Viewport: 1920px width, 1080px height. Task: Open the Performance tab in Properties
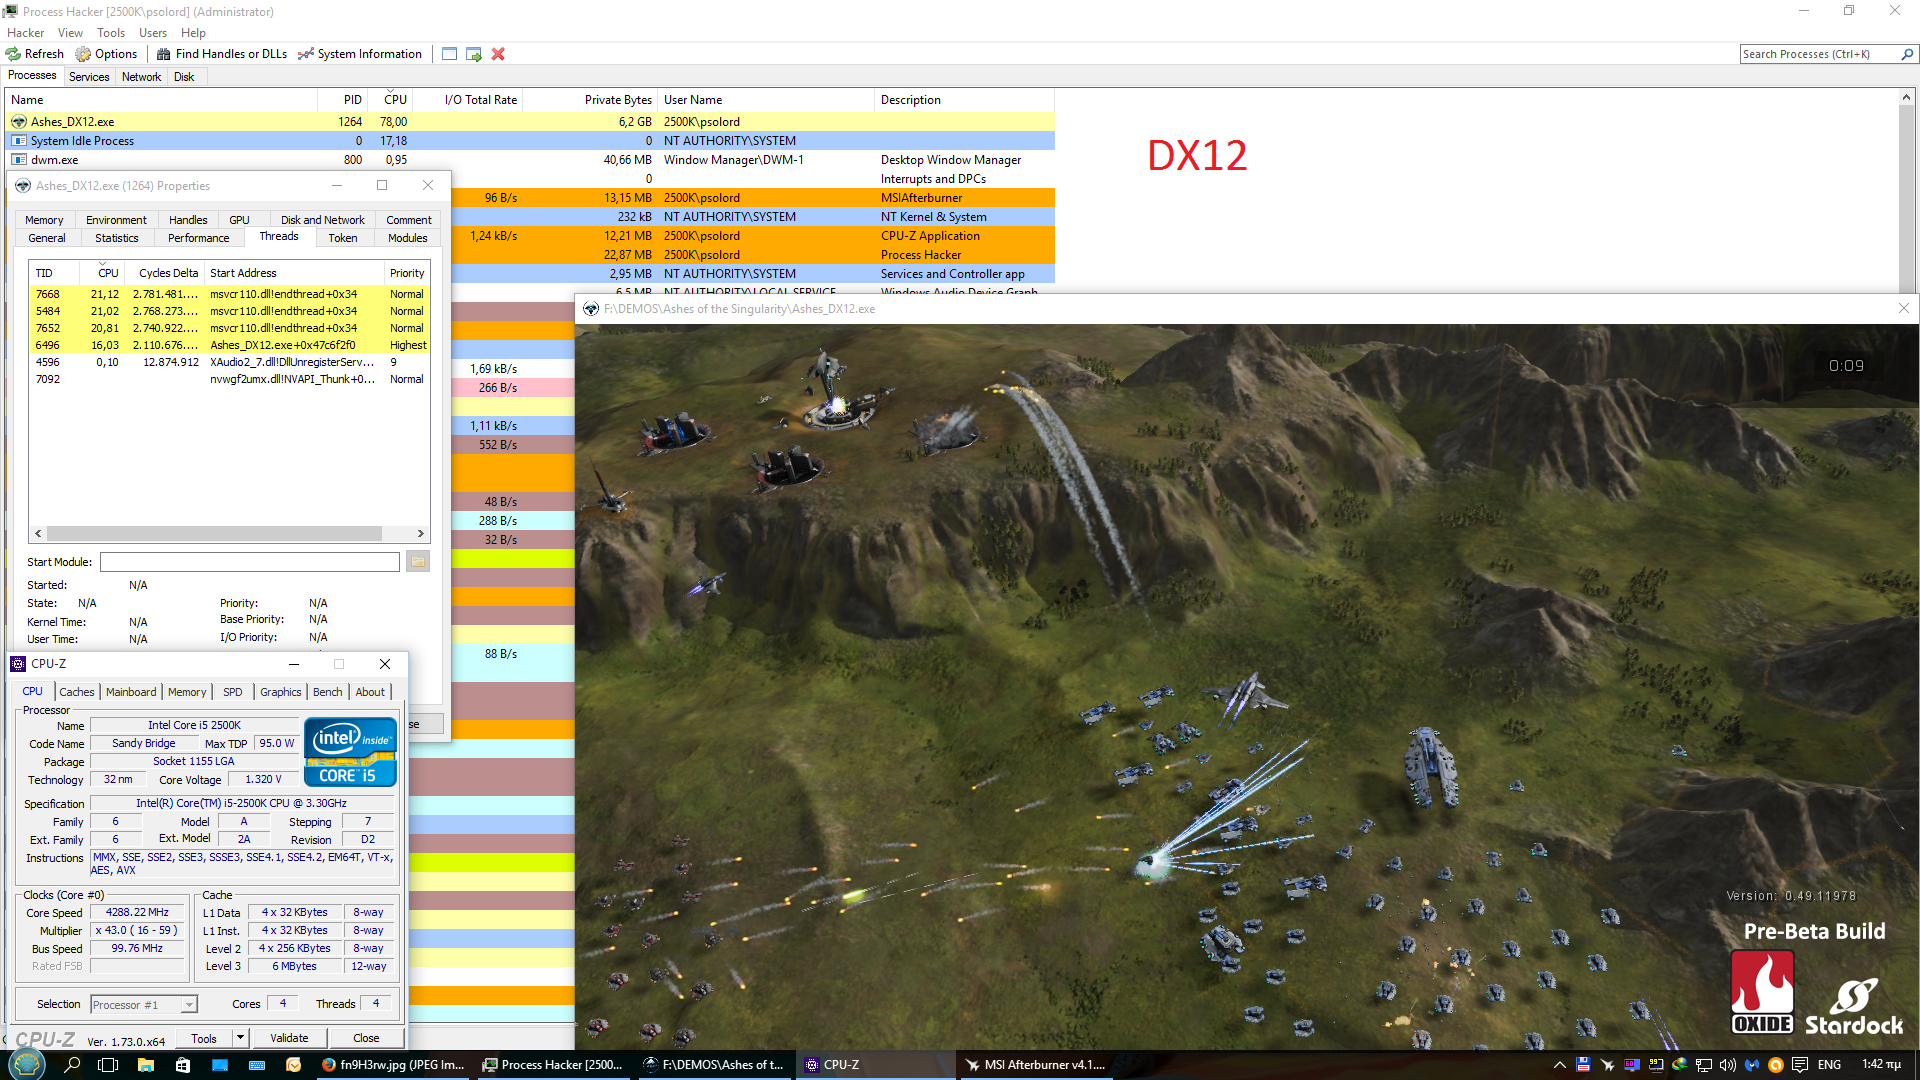coord(198,238)
